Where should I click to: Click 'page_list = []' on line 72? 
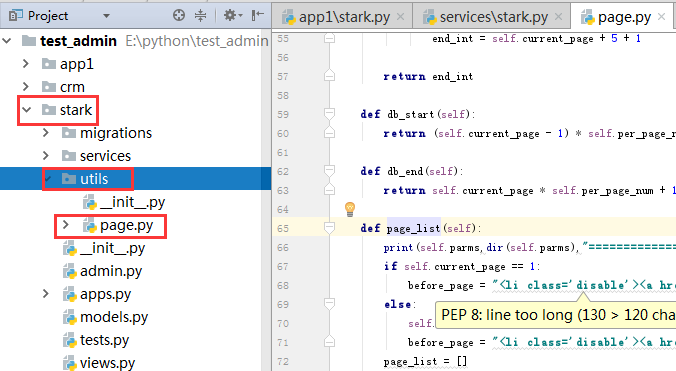point(425,361)
